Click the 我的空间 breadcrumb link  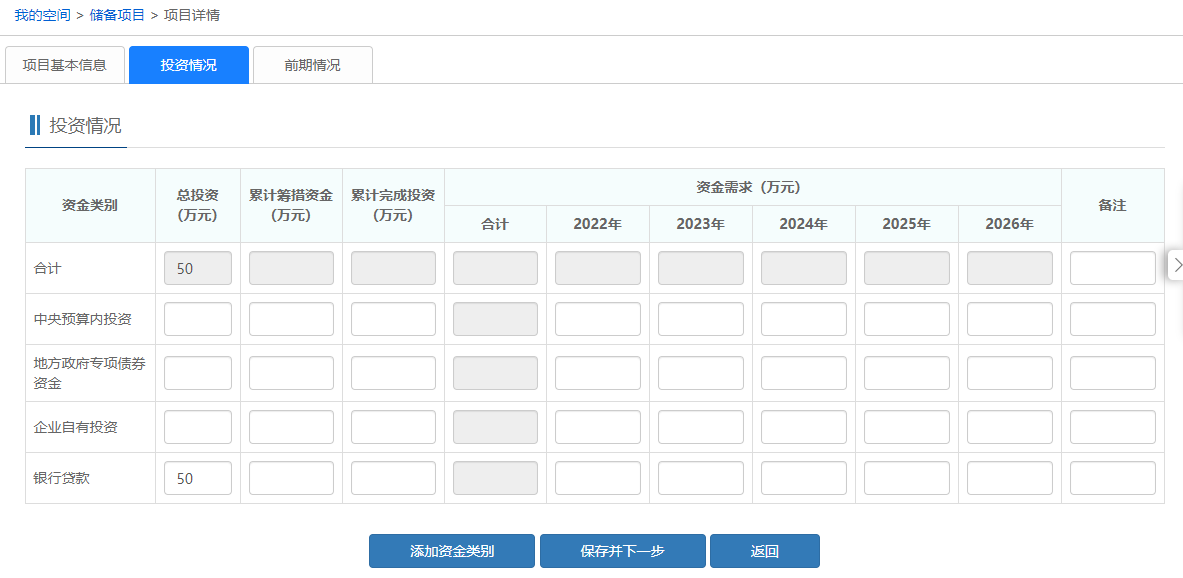click(42, 15)
